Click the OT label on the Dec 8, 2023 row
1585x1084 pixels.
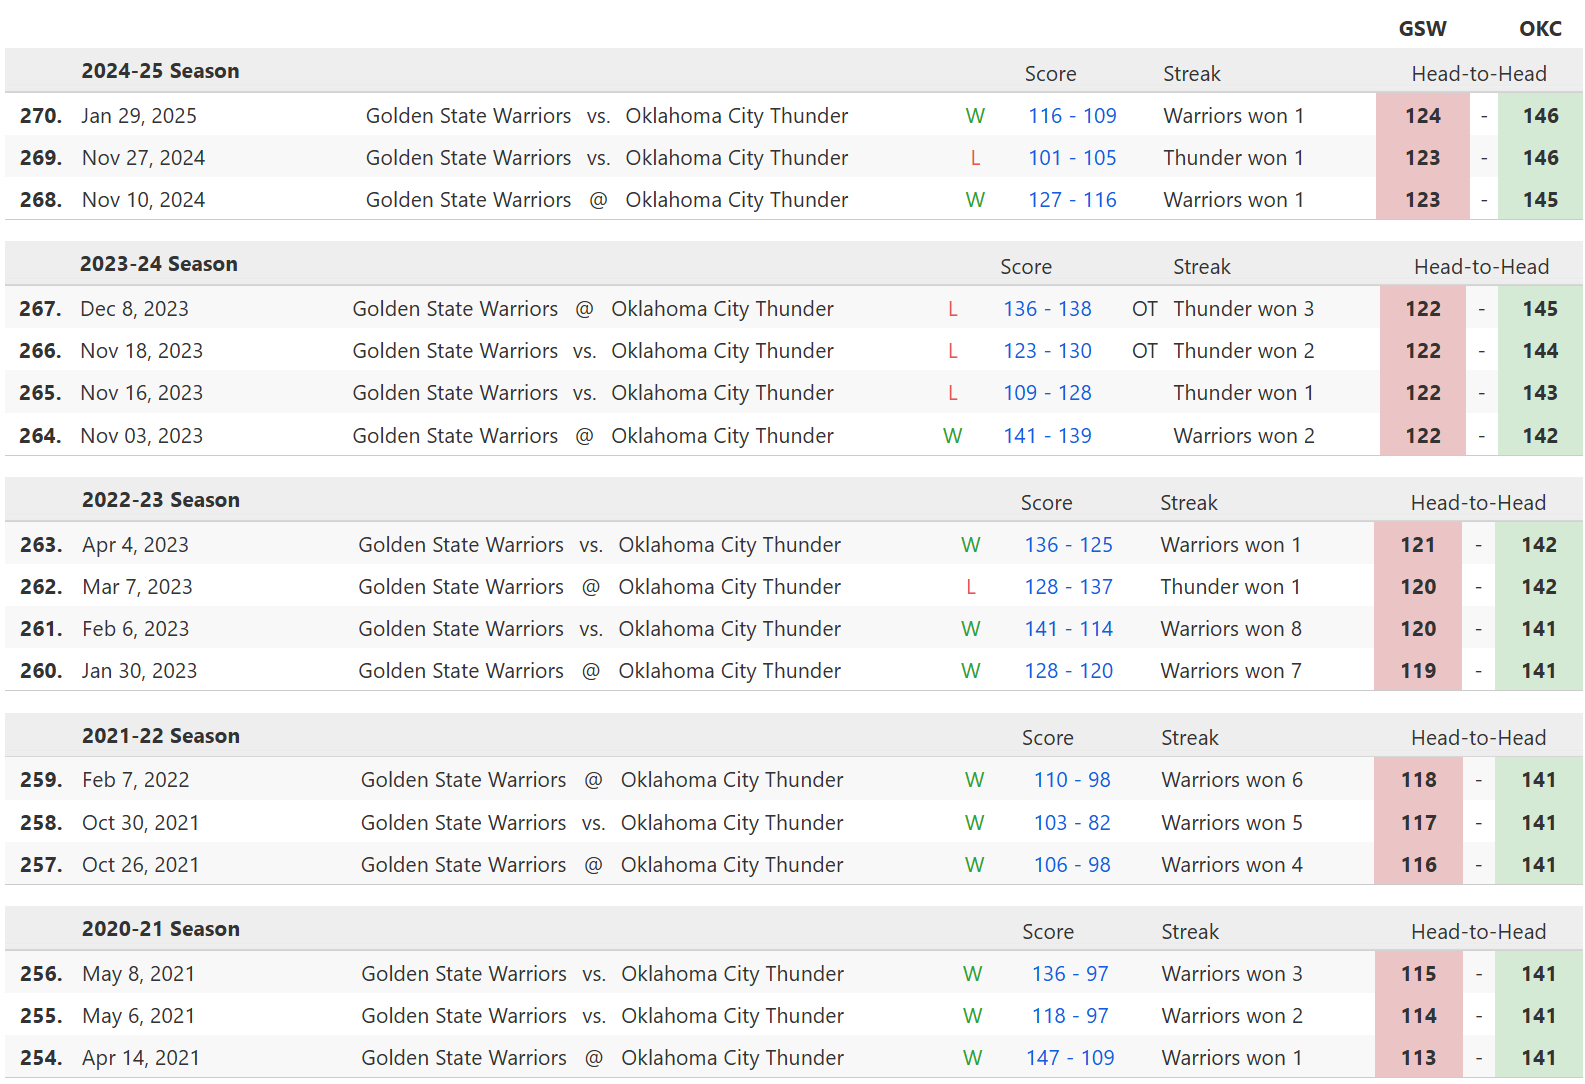(x=1145, y=309)
